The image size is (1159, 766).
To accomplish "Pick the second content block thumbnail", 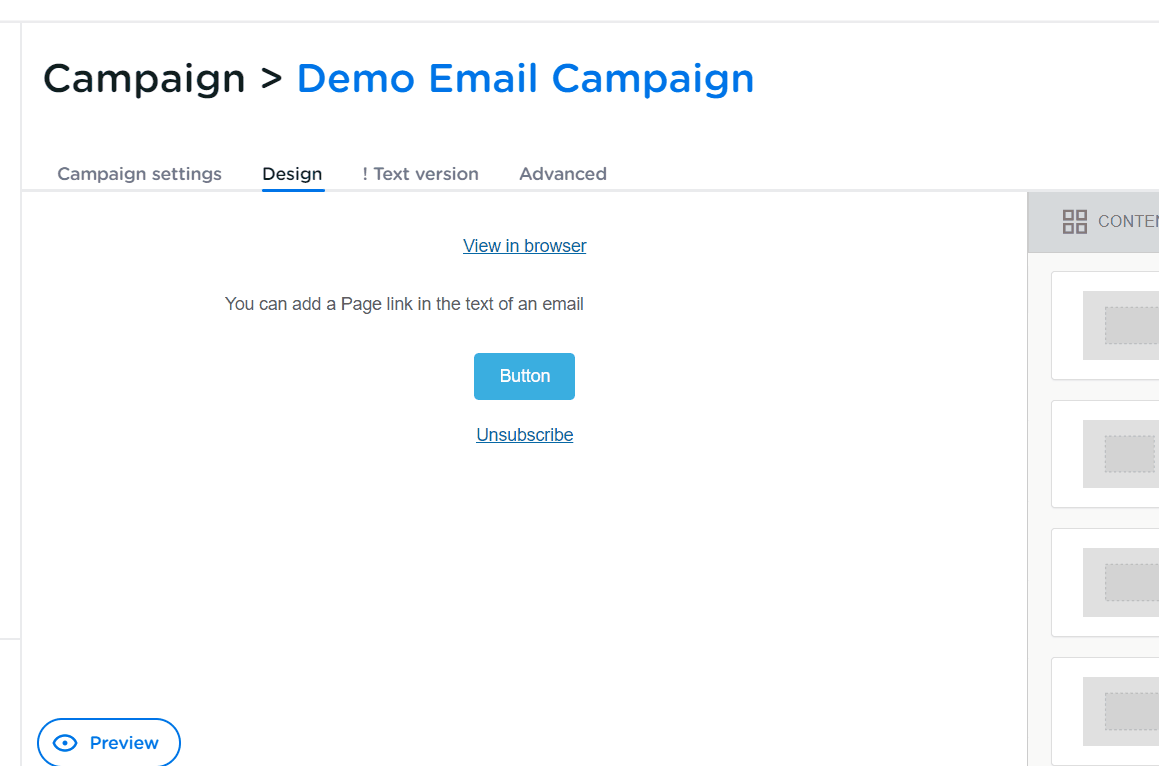I will (1120, 454).
